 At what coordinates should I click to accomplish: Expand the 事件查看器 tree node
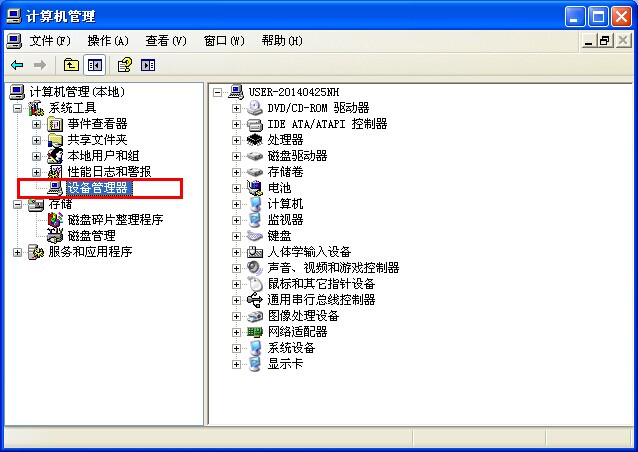click(x=37, y=124)
